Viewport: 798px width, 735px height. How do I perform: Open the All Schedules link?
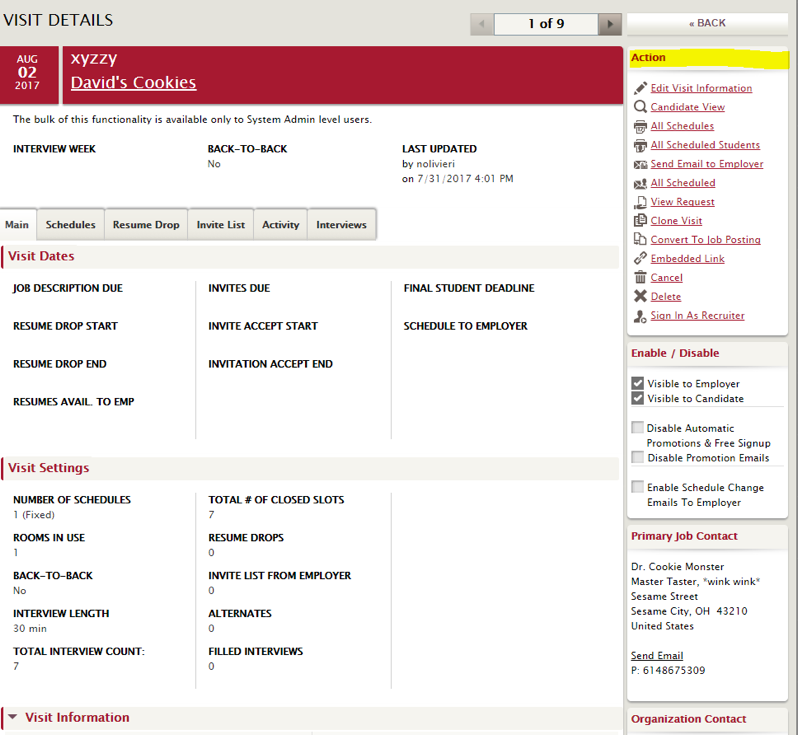pos(682,126)
